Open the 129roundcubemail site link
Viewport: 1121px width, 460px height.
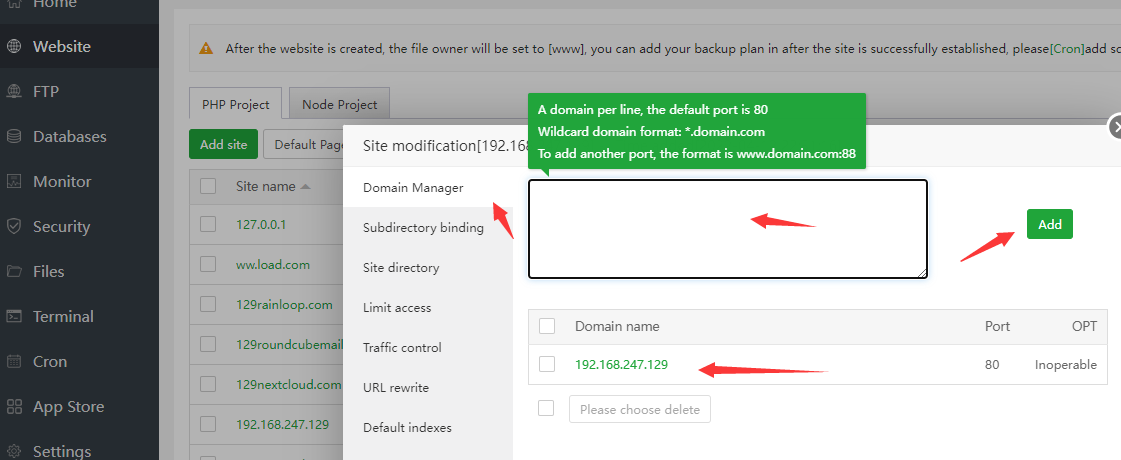click(289, 344)
